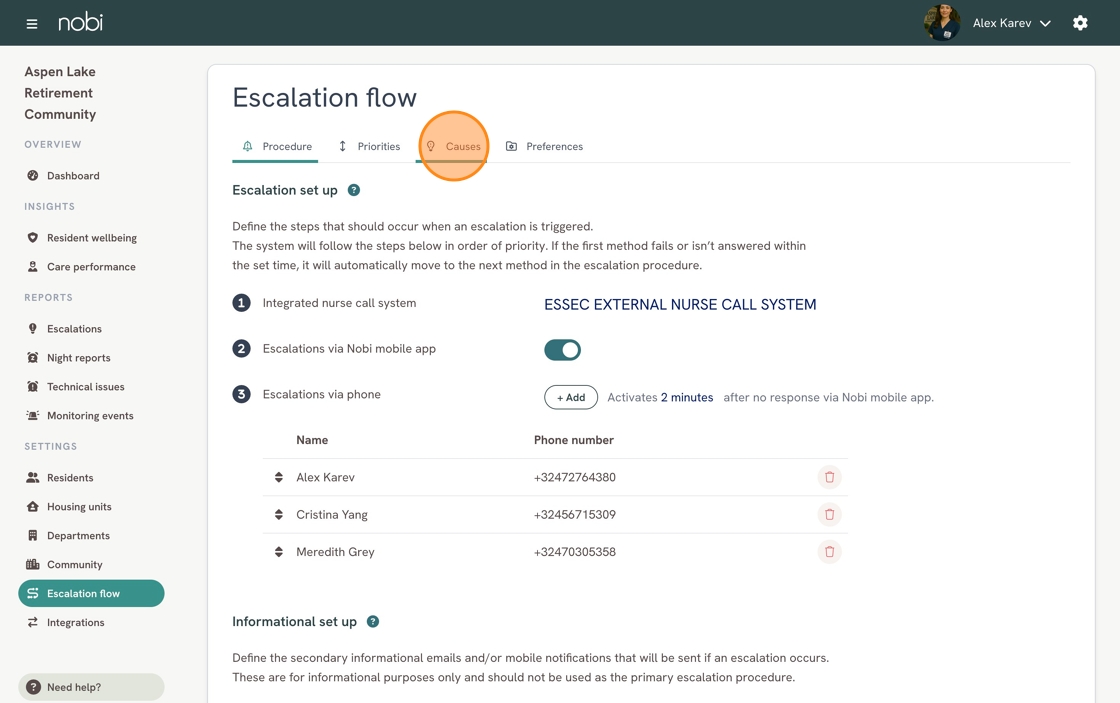Click the name Meredith Grey

(336, 552)
